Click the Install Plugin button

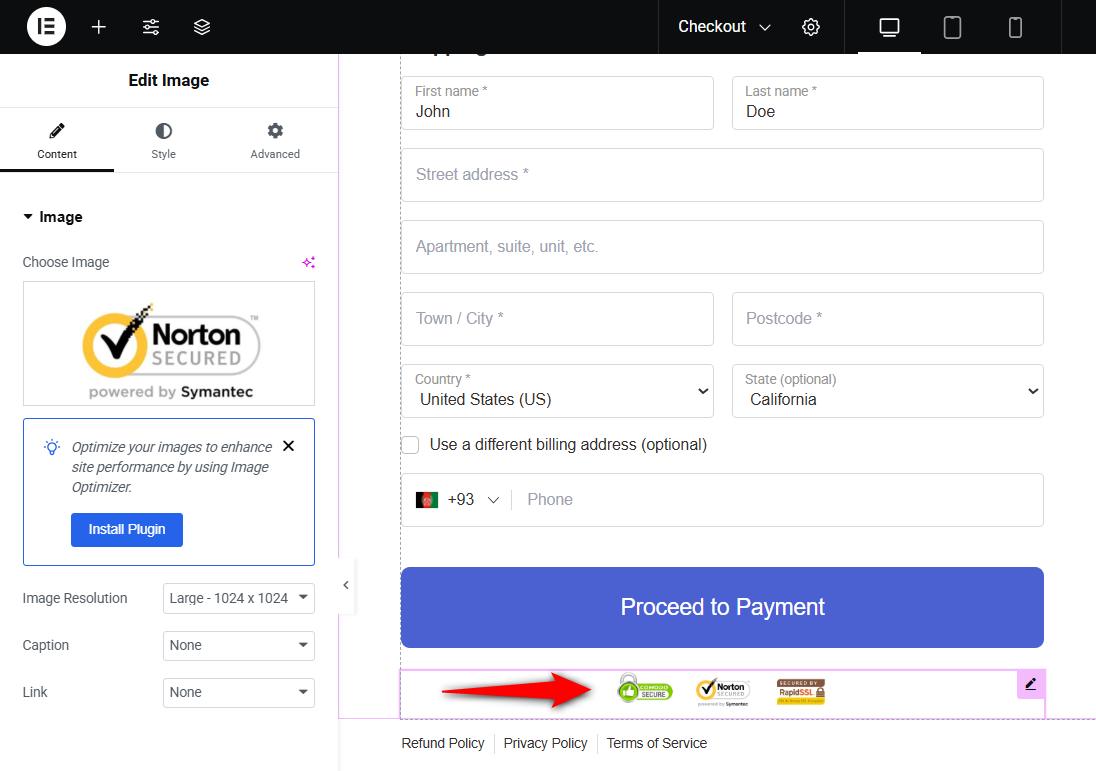127,529
